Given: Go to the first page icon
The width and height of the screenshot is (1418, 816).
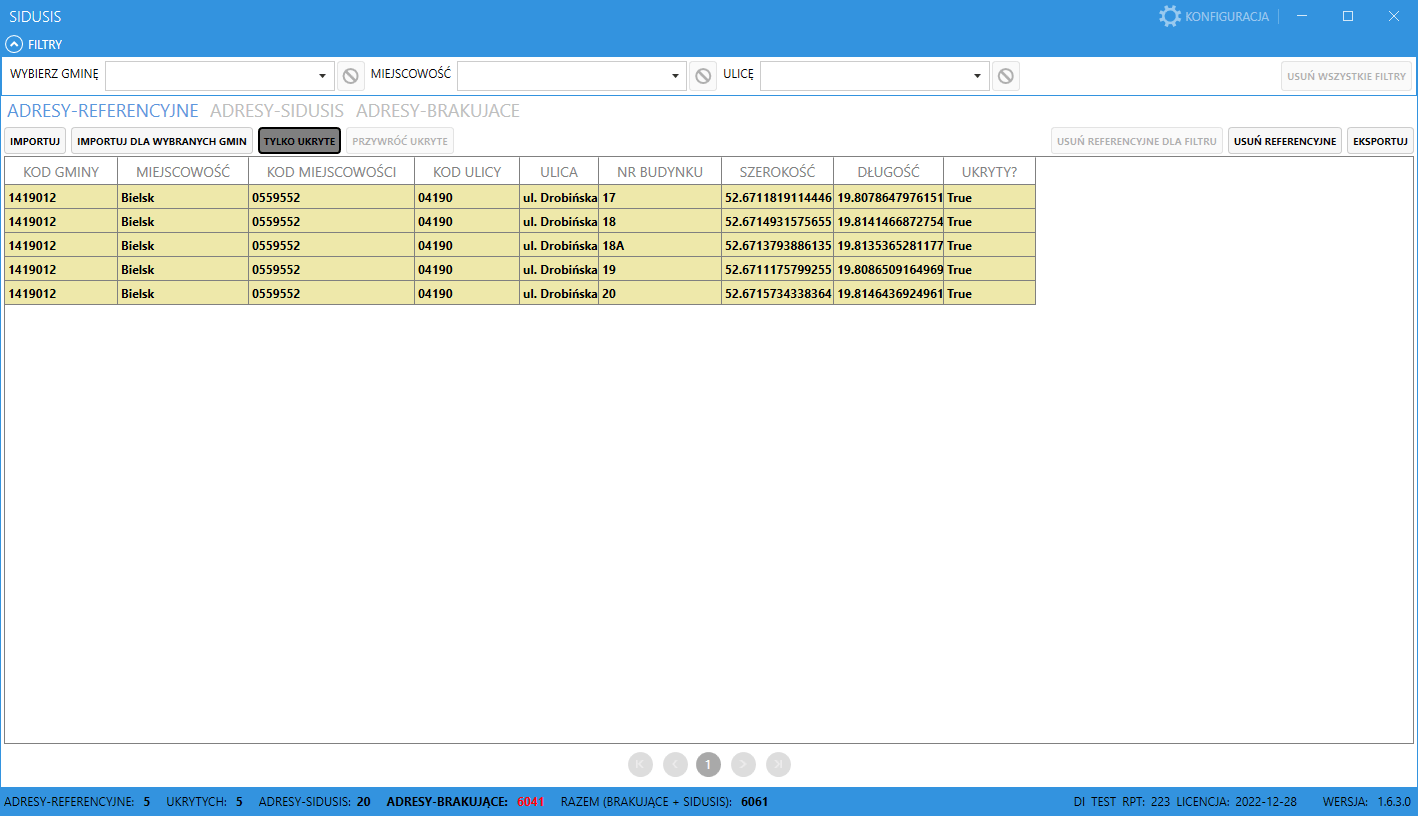Looking at the screenshot, I should pyautogui.click(x=640, y=765).
